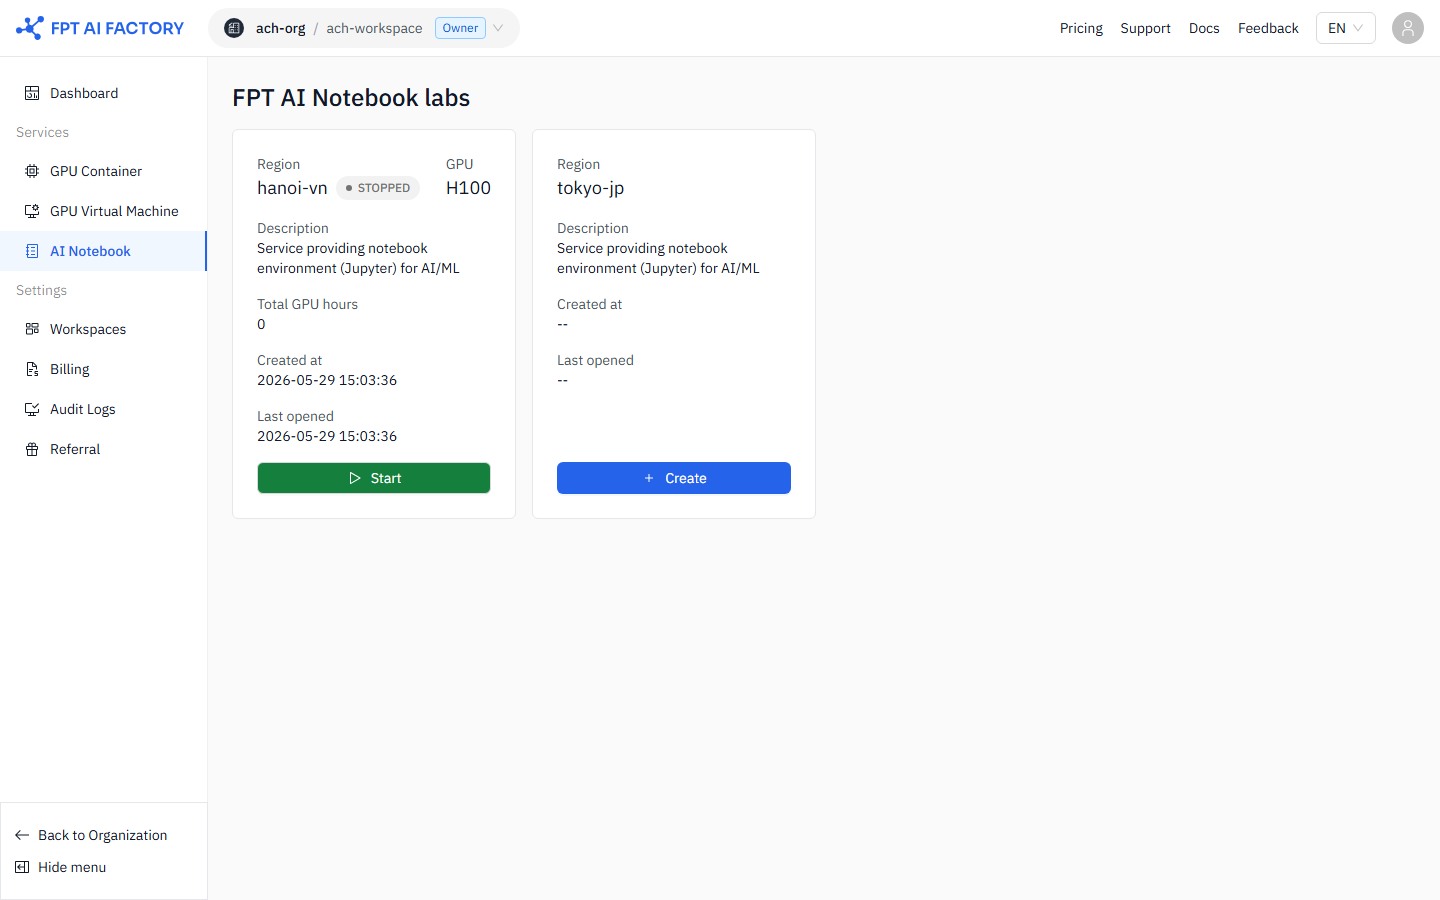
Task: Click the tokyo-jp region name
Action: [x=591, y=188]
